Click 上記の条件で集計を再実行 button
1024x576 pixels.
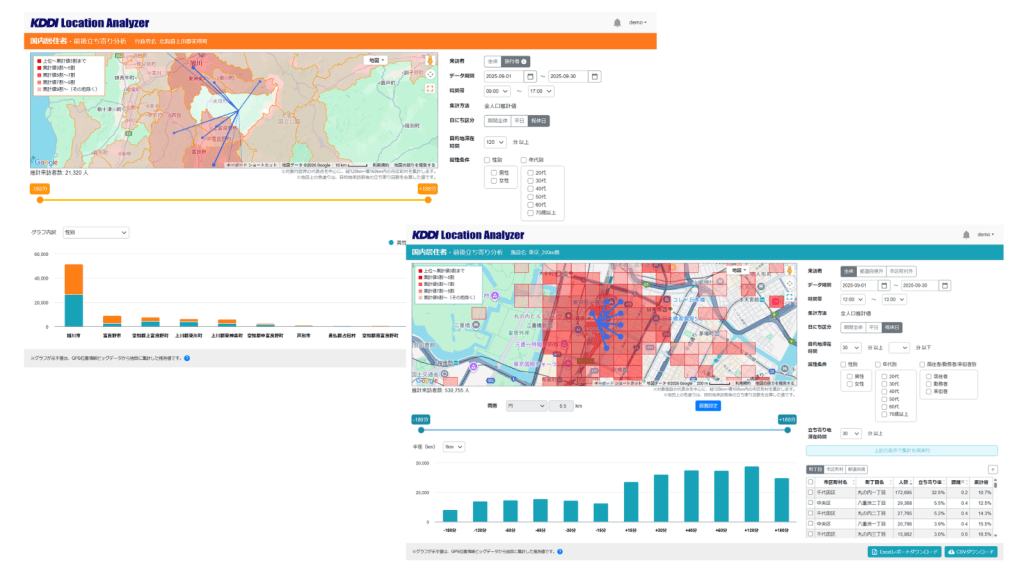(x=902, y=451)
